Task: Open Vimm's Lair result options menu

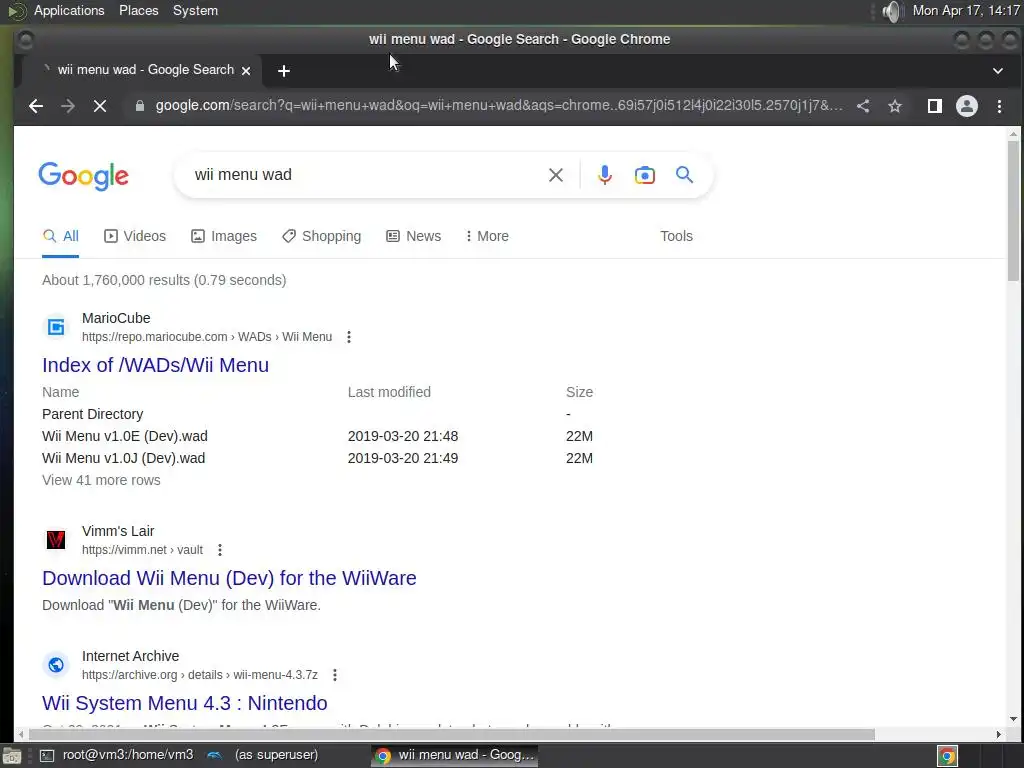Action: coord(220,550)
